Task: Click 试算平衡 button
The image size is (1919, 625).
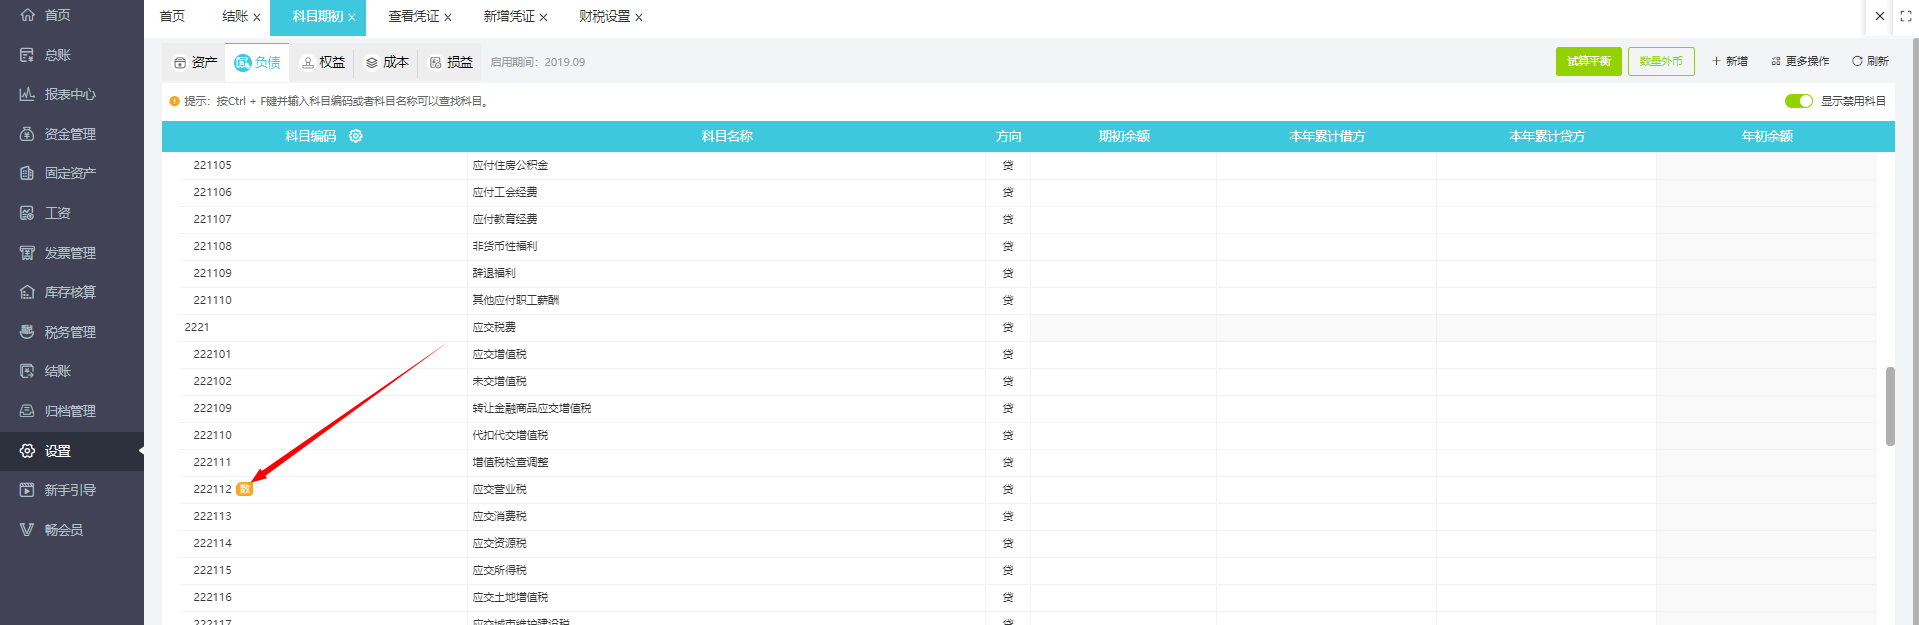Action: (1589, 61)
